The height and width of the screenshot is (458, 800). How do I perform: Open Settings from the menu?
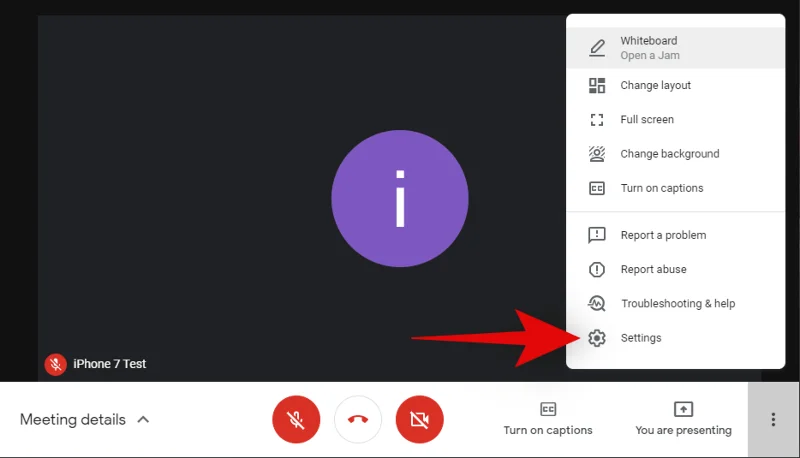pyautogui.click(x=676, y=338)
